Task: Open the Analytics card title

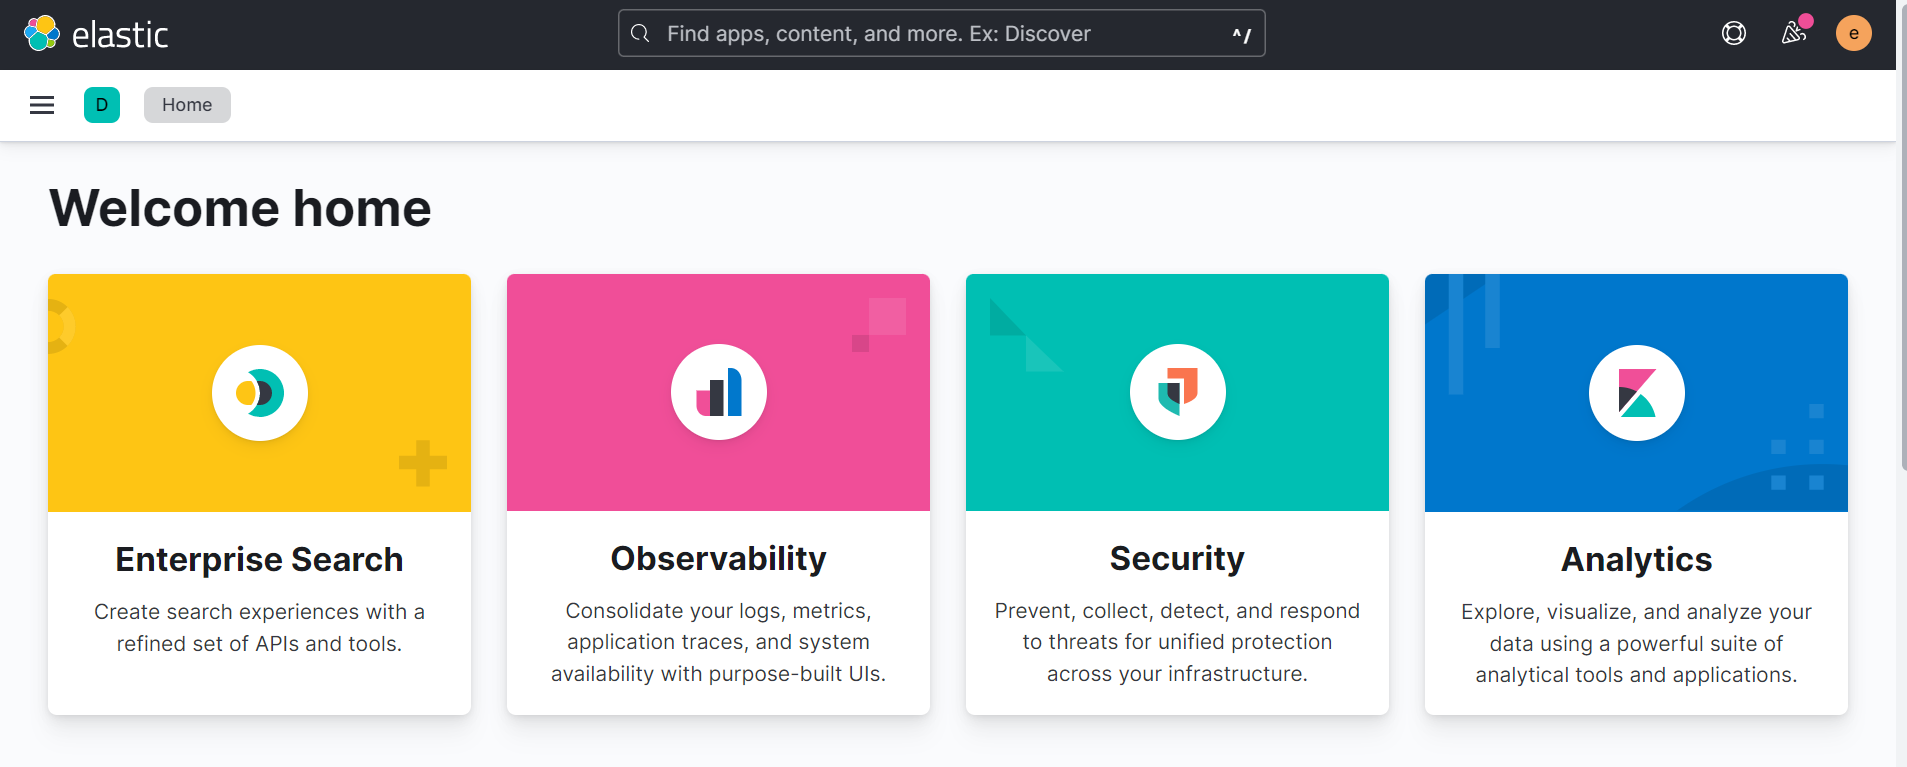Action: (x=1637, y=559)
